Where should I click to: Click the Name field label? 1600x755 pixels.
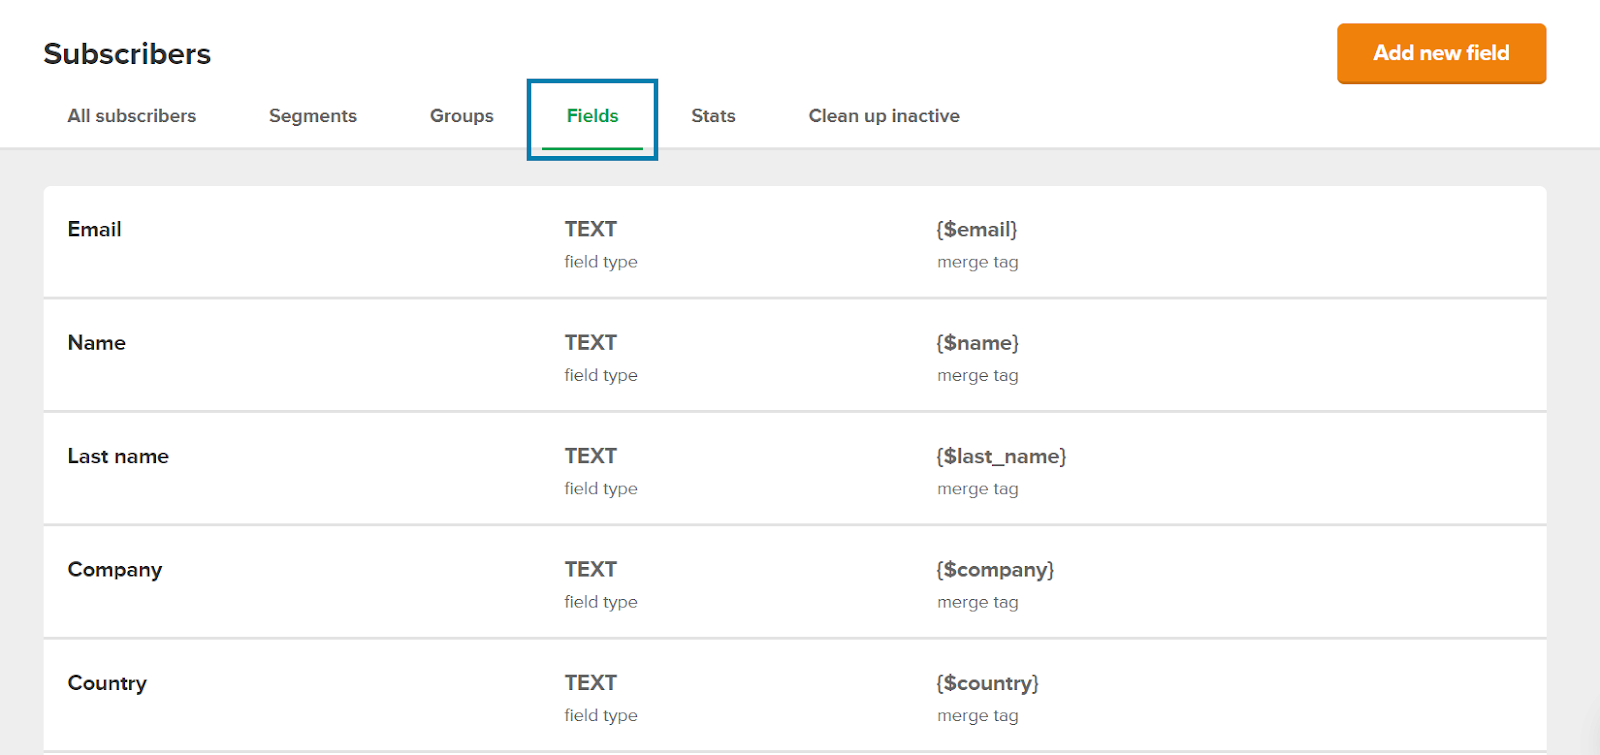pos(97,343)
